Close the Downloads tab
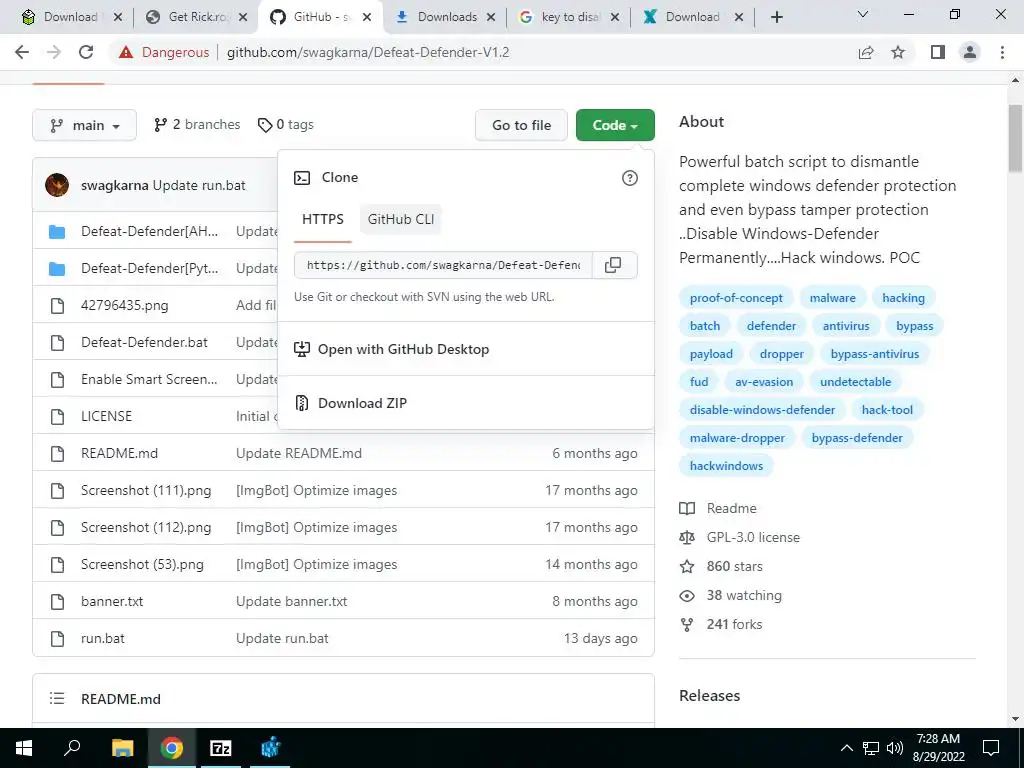 pos(491,17)
